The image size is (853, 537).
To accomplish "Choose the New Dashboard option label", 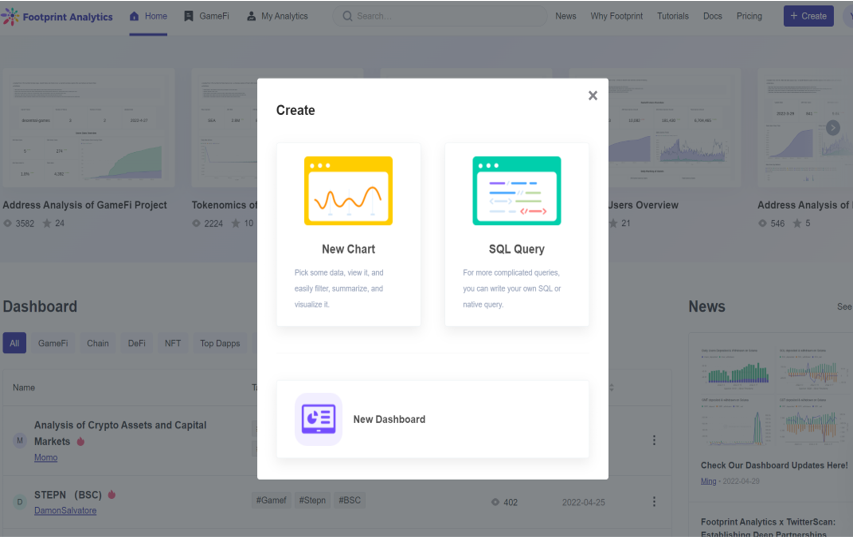I will click(389, 419).
